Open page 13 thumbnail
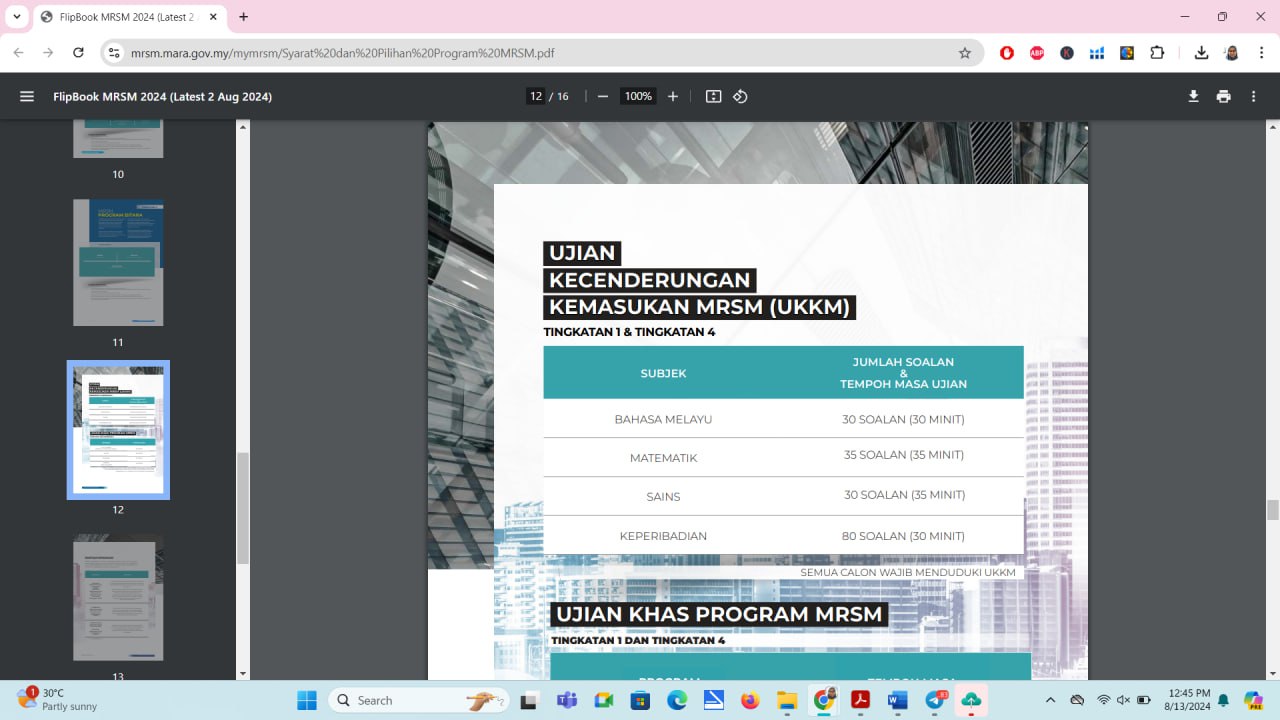1280x720 pixels. point(118,600)
